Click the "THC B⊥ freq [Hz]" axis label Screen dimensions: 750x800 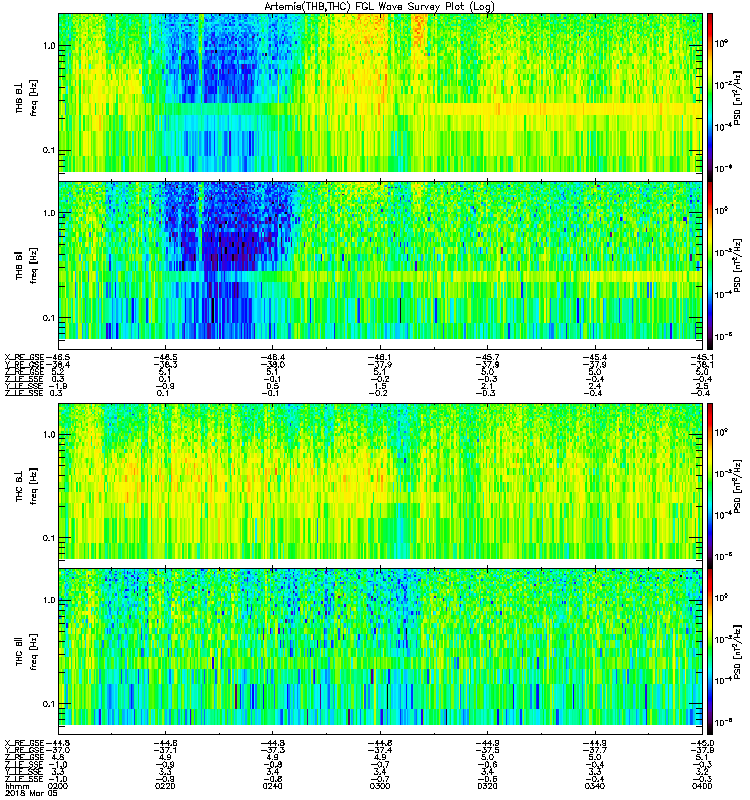27,485
